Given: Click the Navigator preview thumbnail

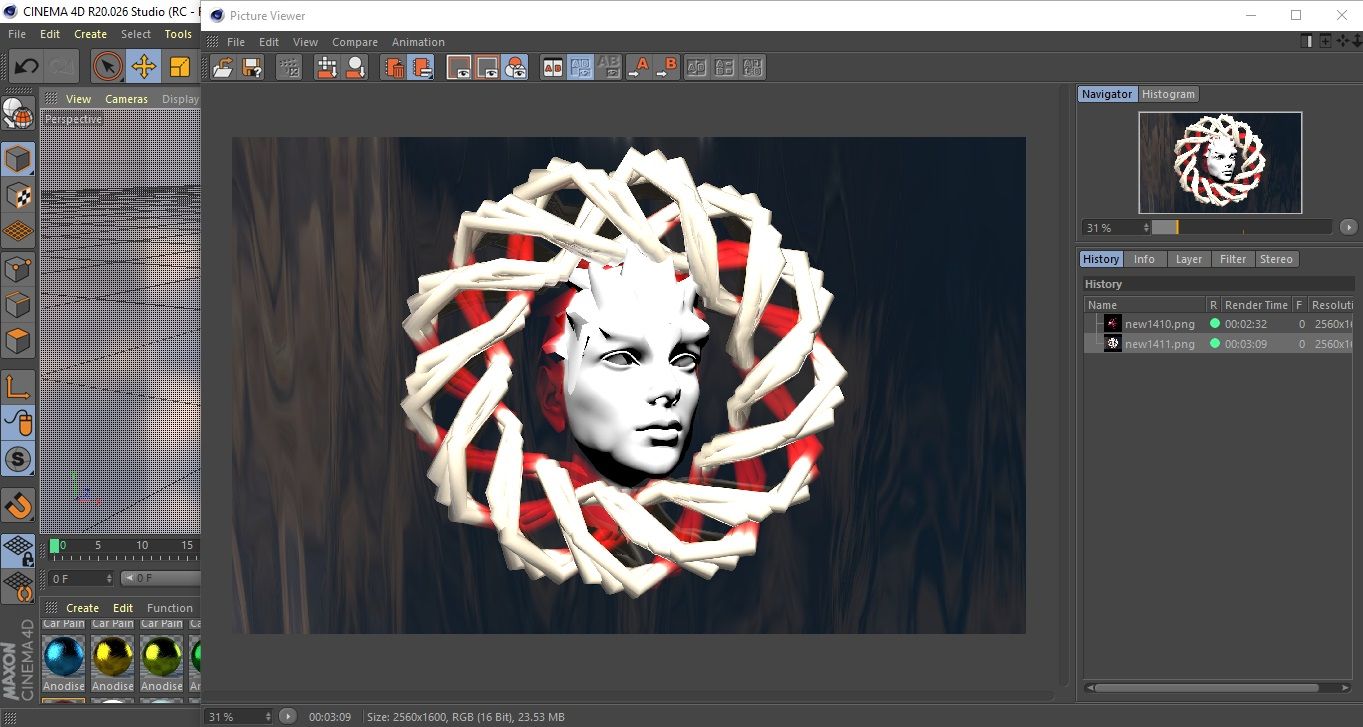Looking at the screenshot, I should tap(1220, 162).
